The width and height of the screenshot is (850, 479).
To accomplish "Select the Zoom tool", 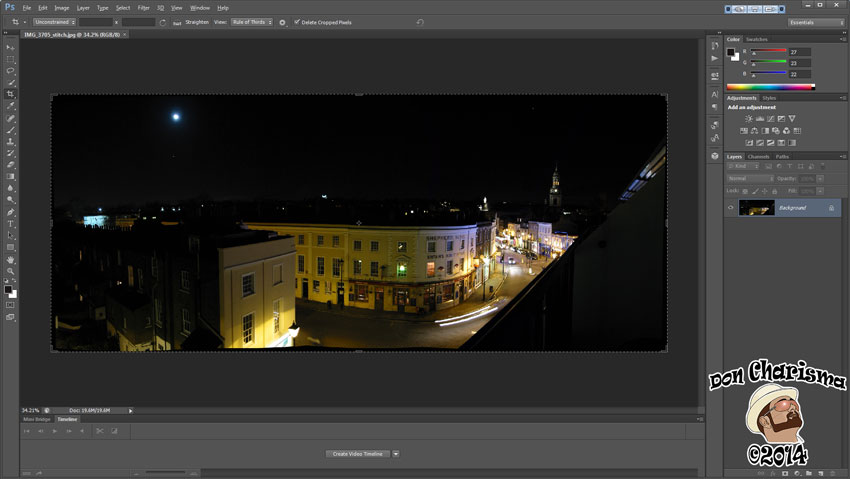I will 11,271.
